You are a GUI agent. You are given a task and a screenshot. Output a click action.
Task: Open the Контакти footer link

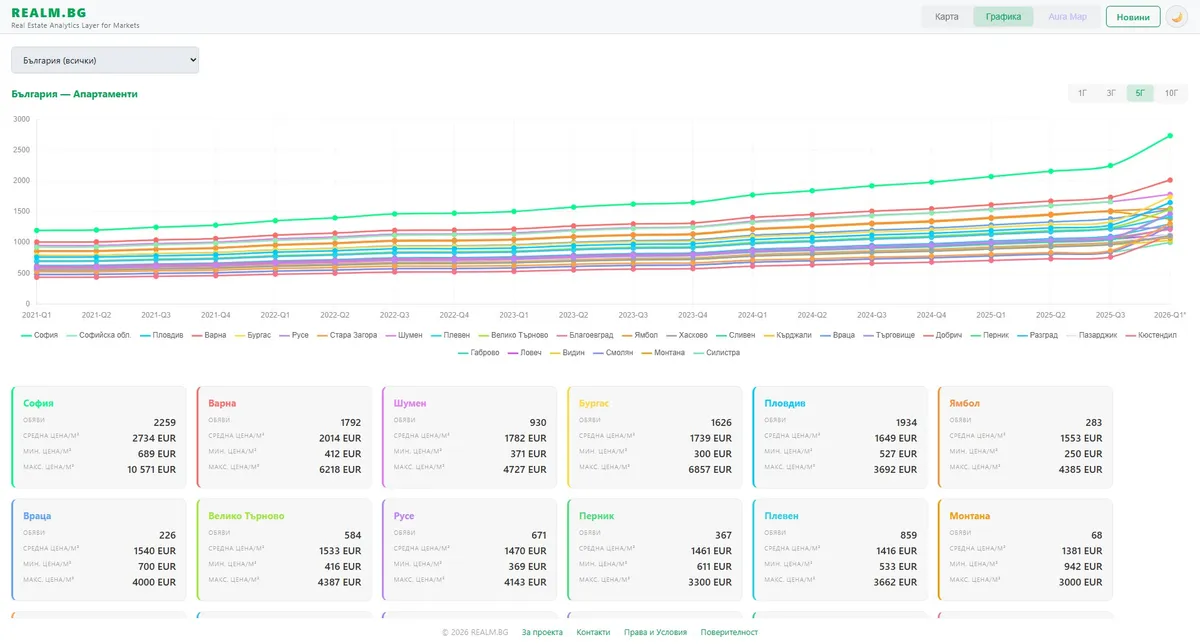click(593, 632)
